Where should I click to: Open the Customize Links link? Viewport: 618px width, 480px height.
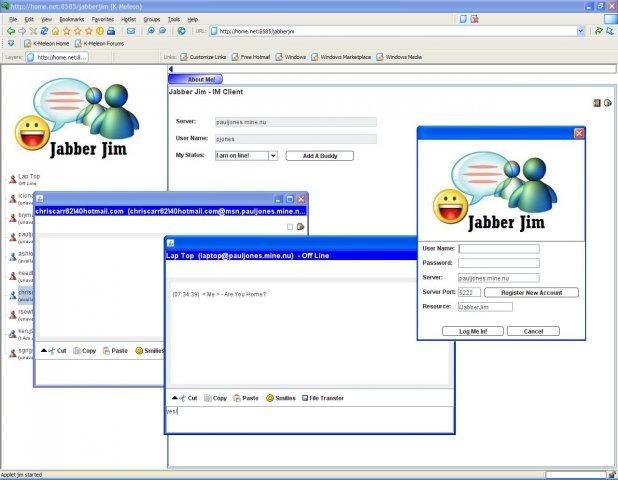point(203,57)
